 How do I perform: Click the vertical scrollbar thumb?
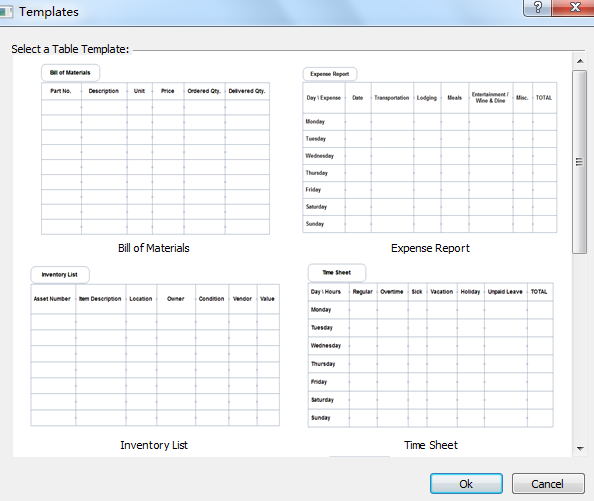[x=580, y=162]
